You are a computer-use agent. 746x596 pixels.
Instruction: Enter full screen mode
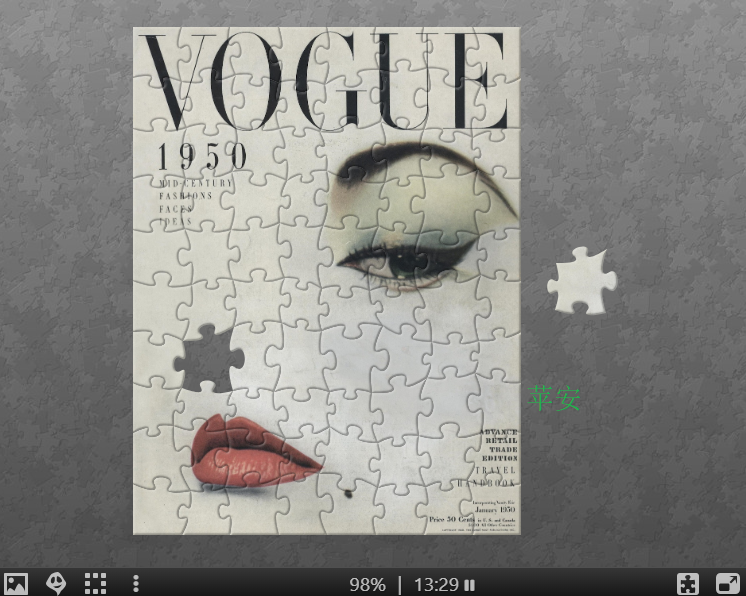pyautogui.click(x=727, y=584)
